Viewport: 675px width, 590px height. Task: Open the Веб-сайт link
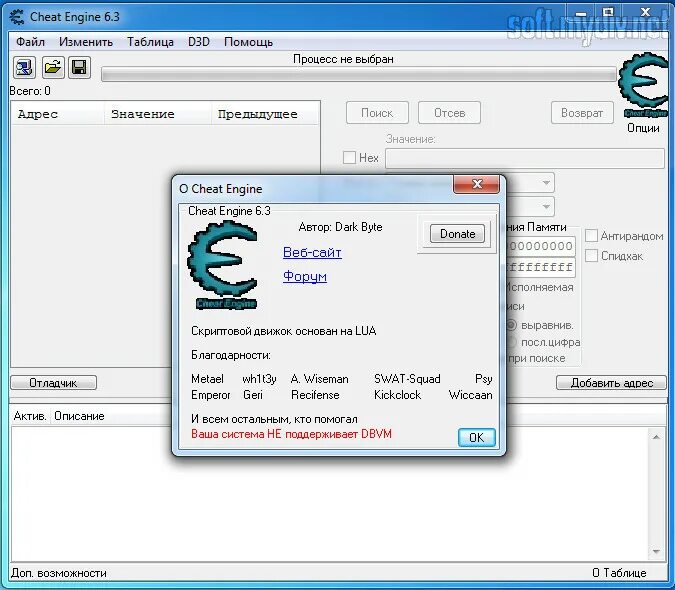312,252
